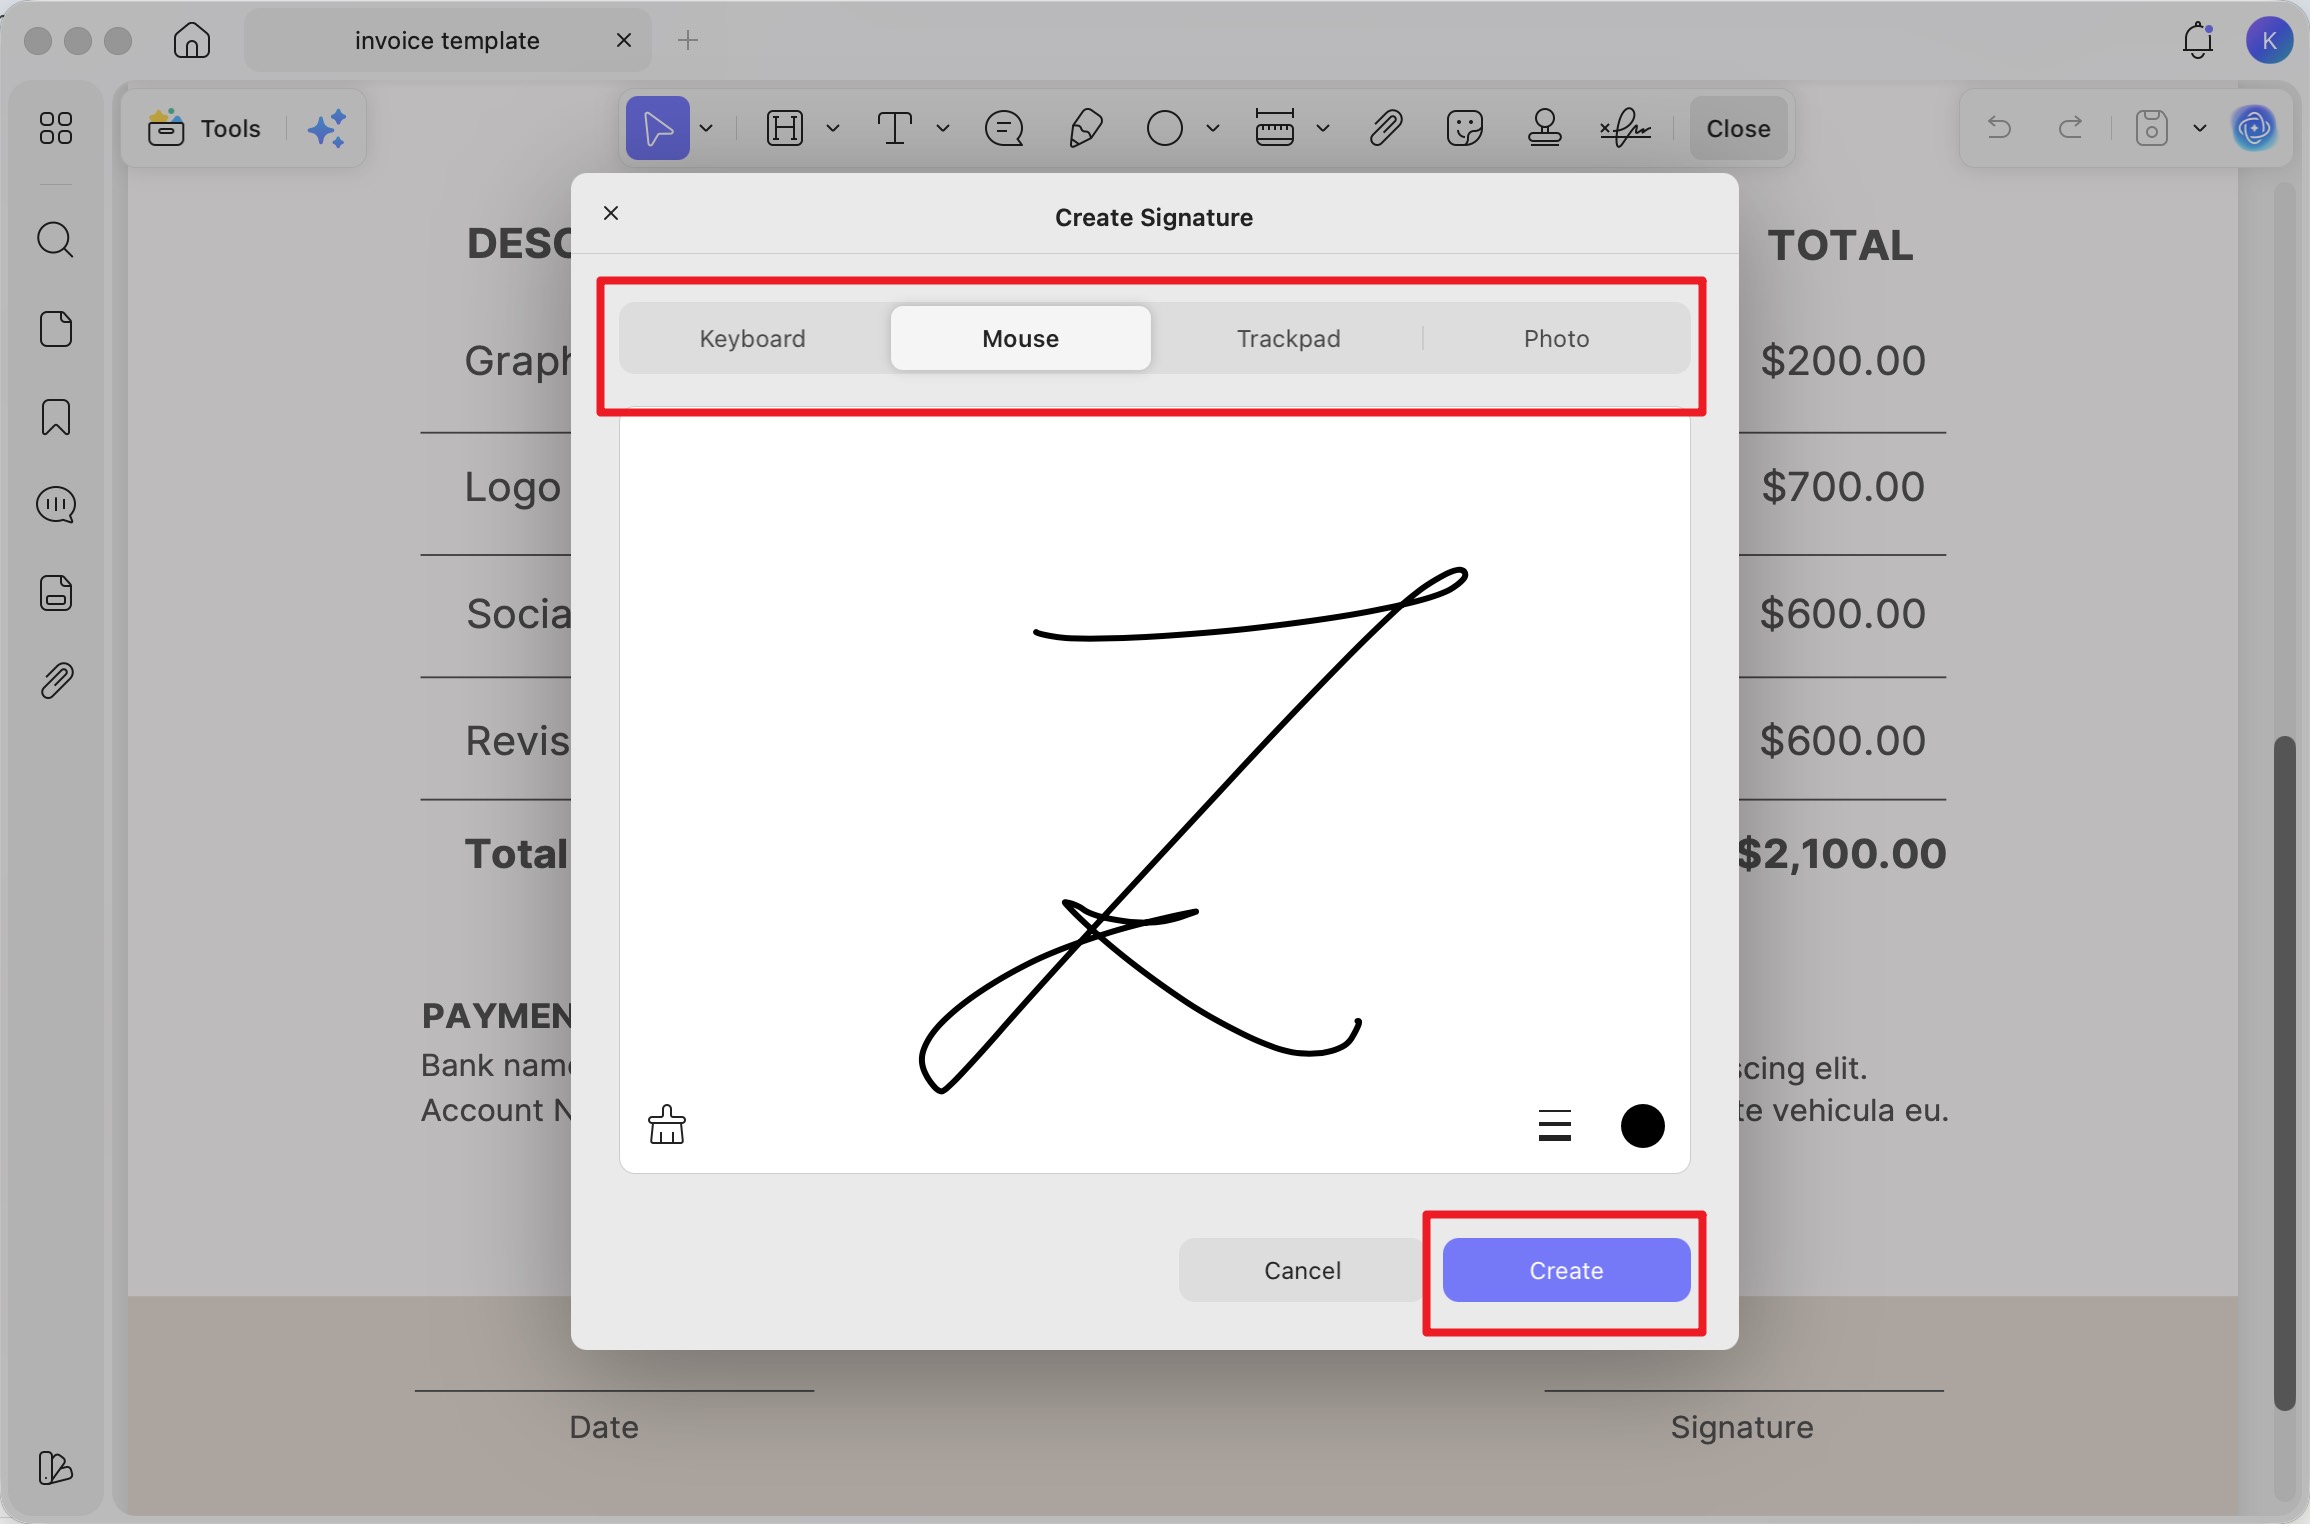
Task: Save the document with disk icon
Action: pyautogui.click(x=2152, y=128)
